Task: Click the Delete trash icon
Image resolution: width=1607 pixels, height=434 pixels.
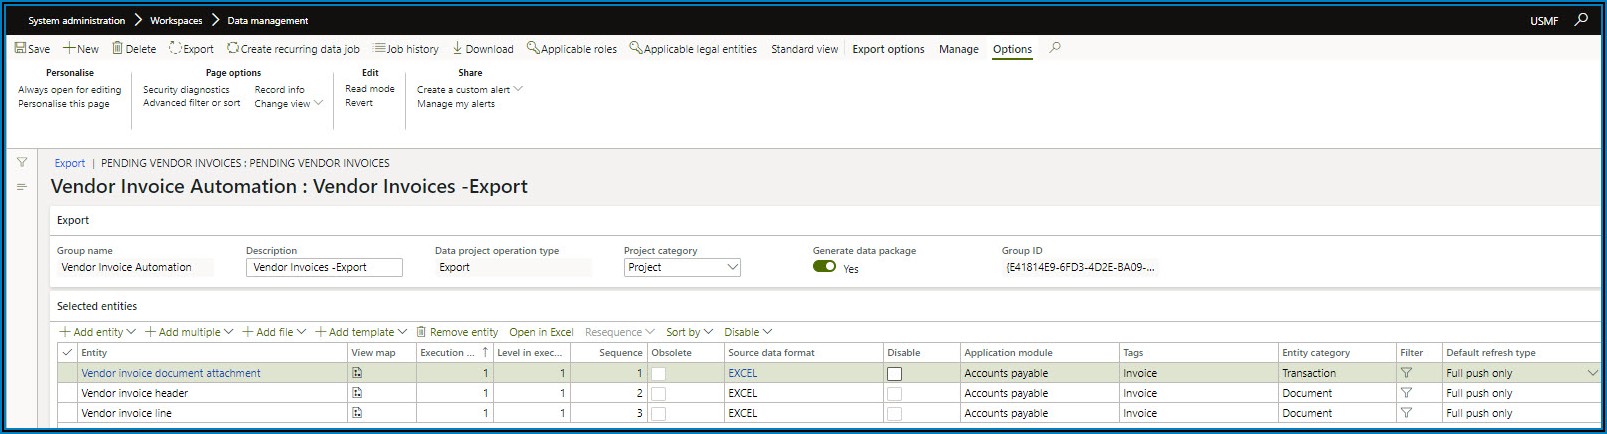Action: 117,48
